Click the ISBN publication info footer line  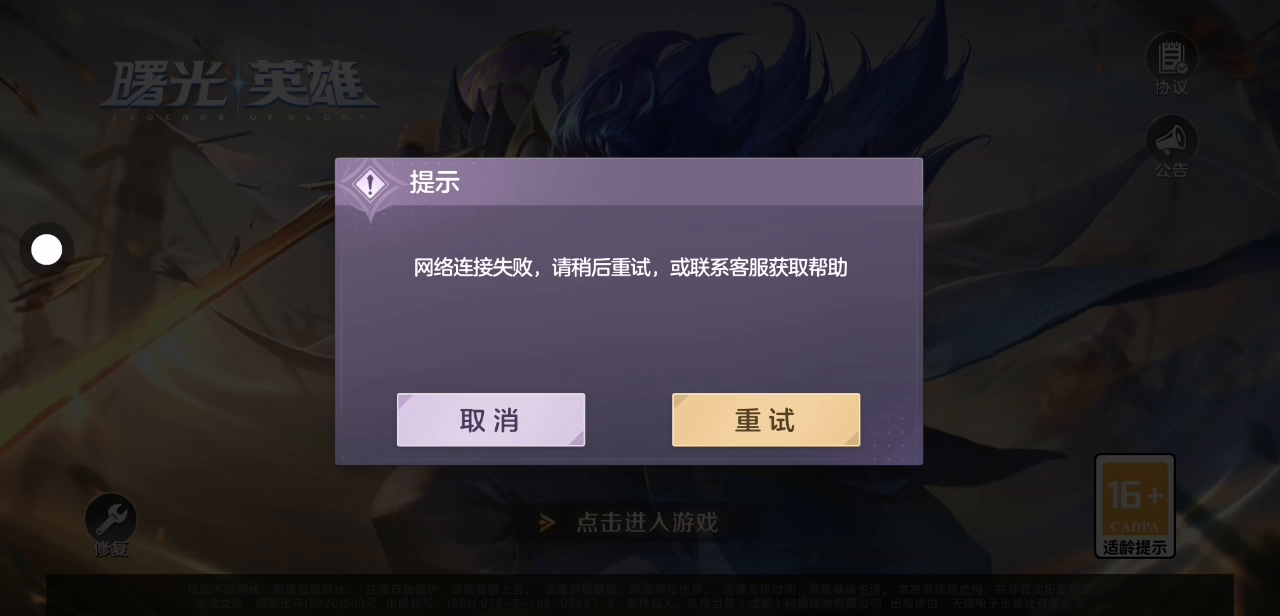coord(636,604)
